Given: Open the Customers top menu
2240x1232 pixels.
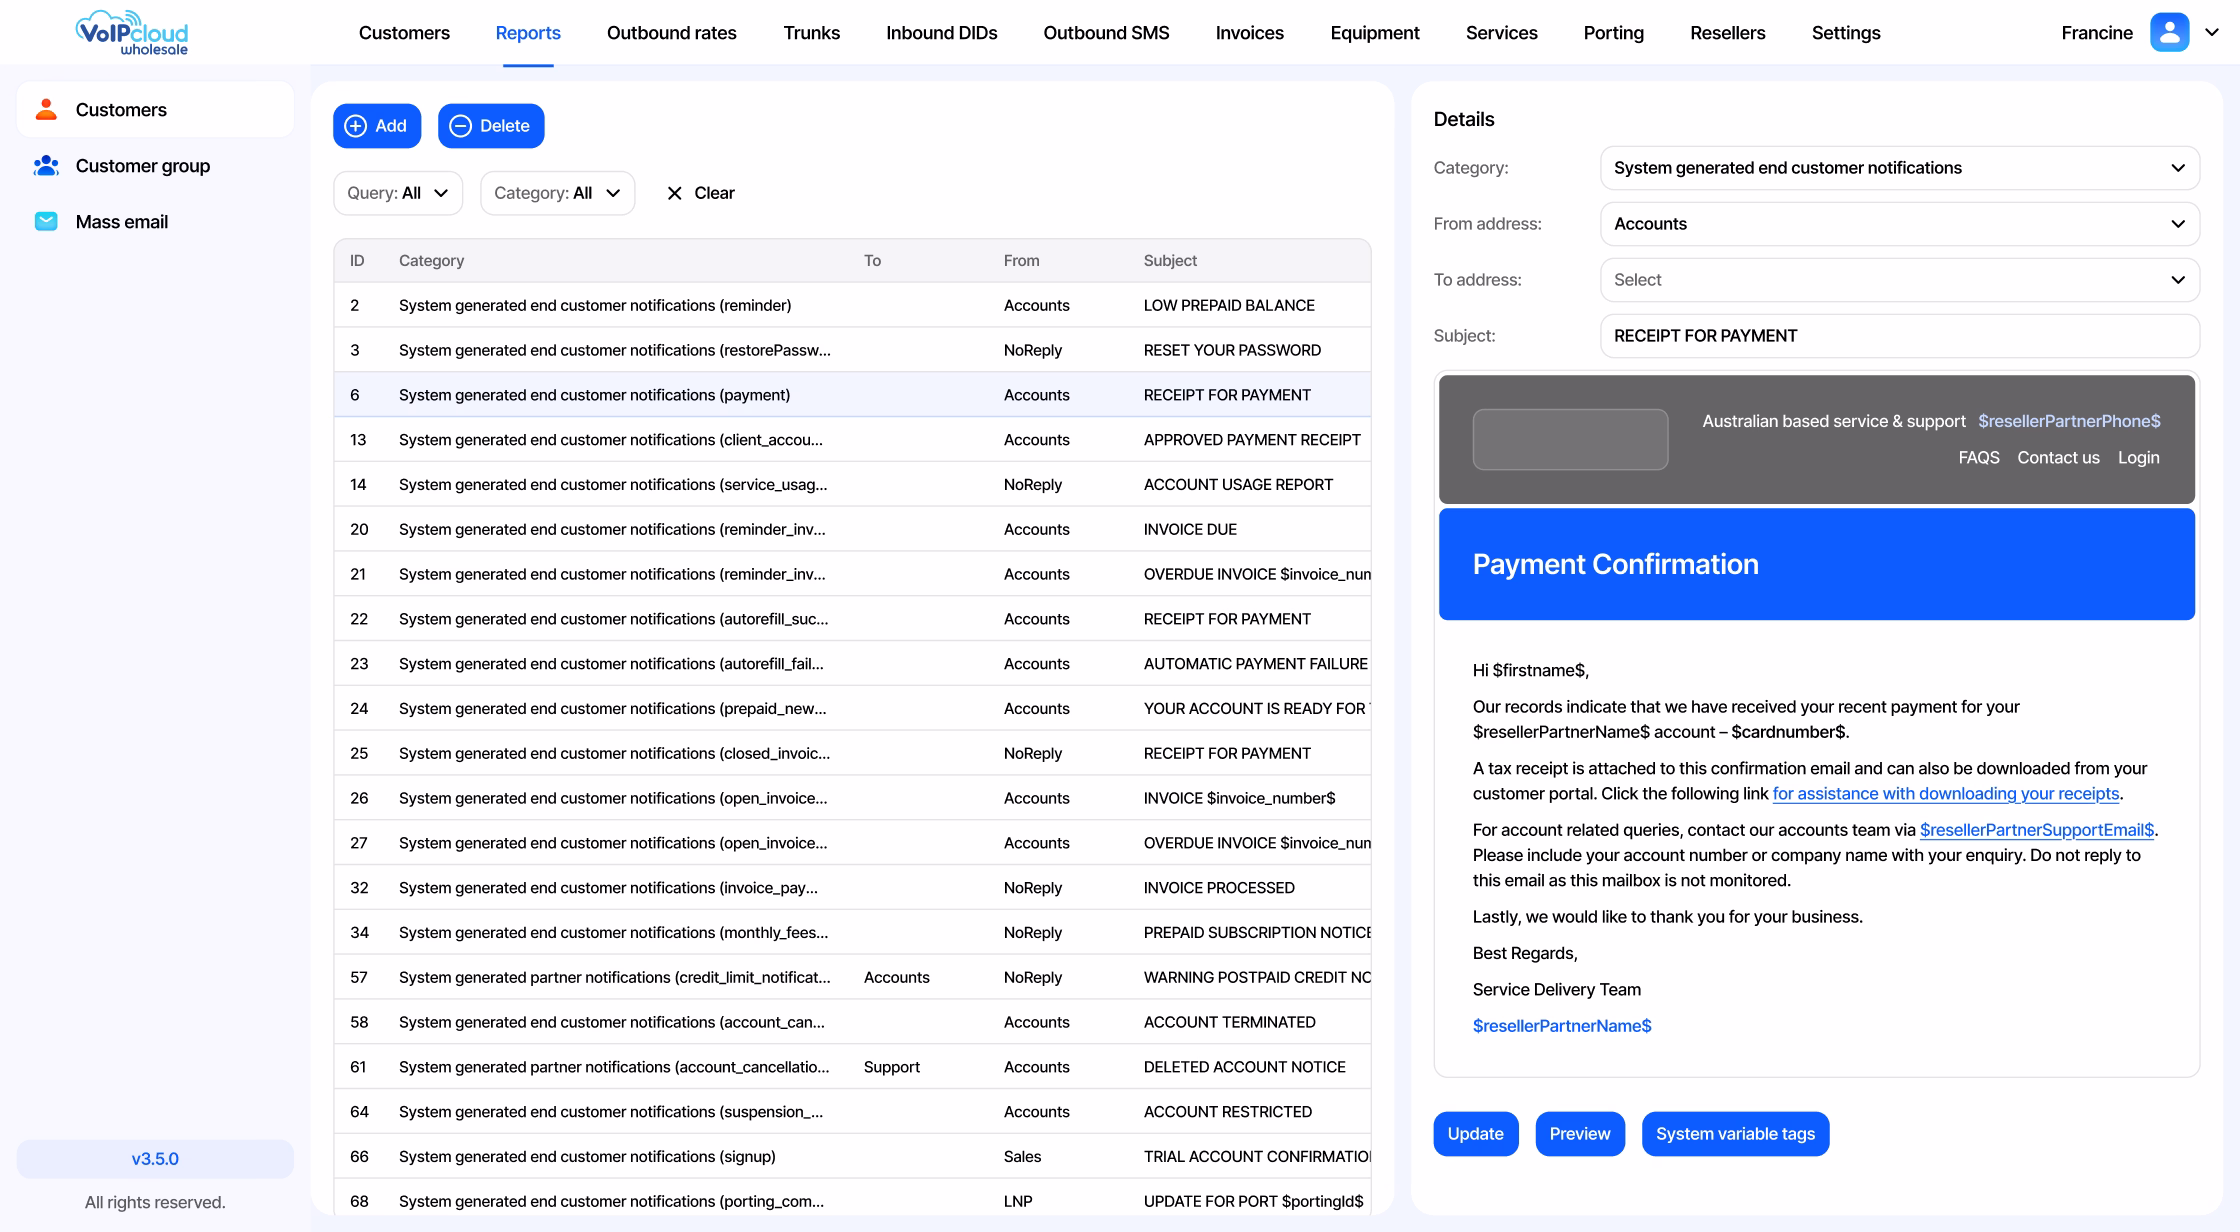Looking at the screenshot, I should tap(404, 33).
